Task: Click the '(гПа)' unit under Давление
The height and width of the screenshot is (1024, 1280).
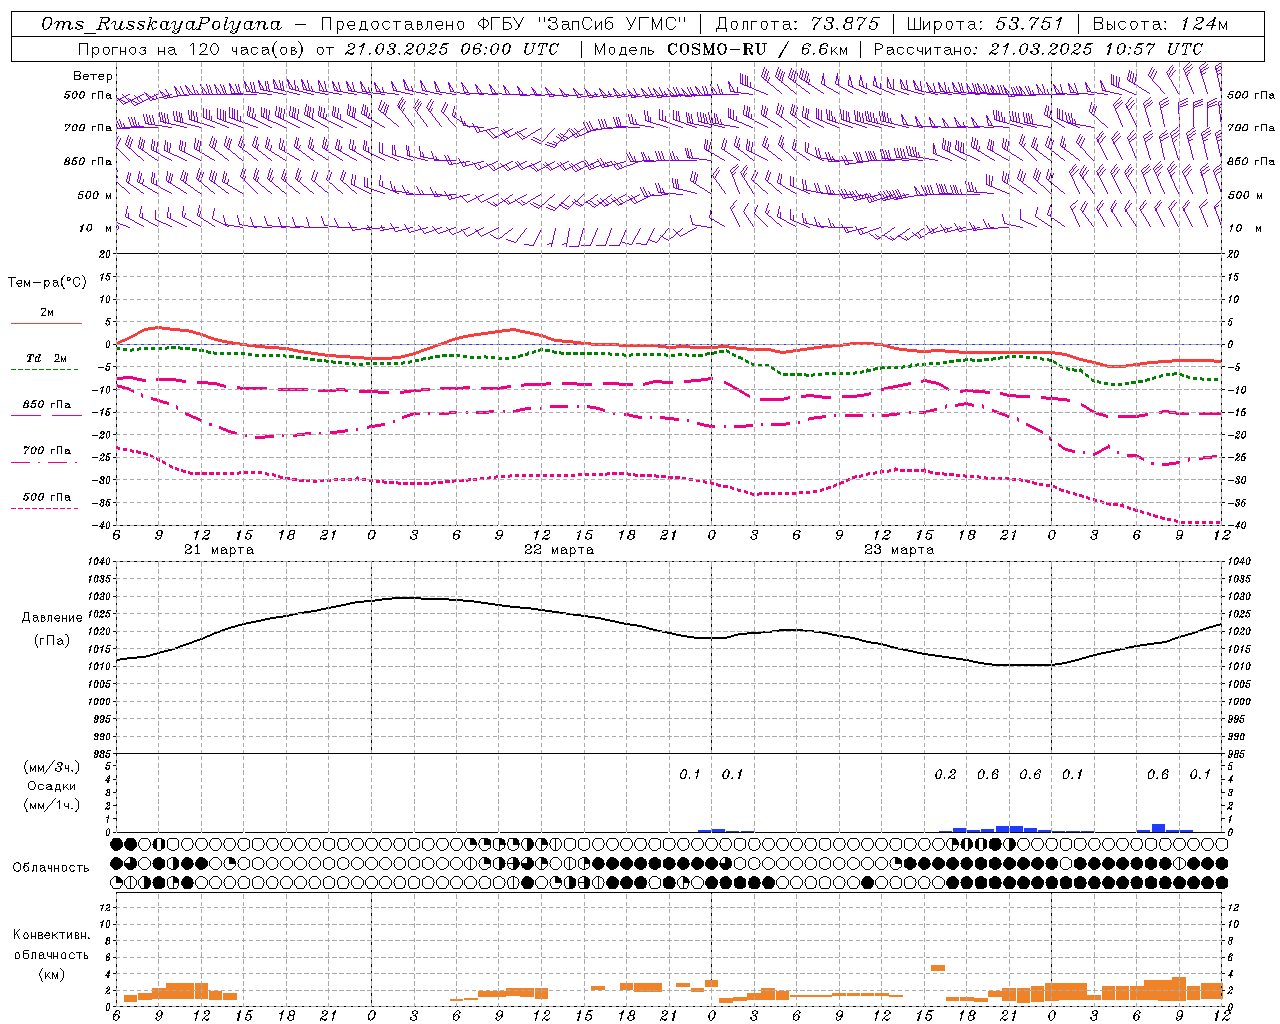Action: [x=52, y=641]
